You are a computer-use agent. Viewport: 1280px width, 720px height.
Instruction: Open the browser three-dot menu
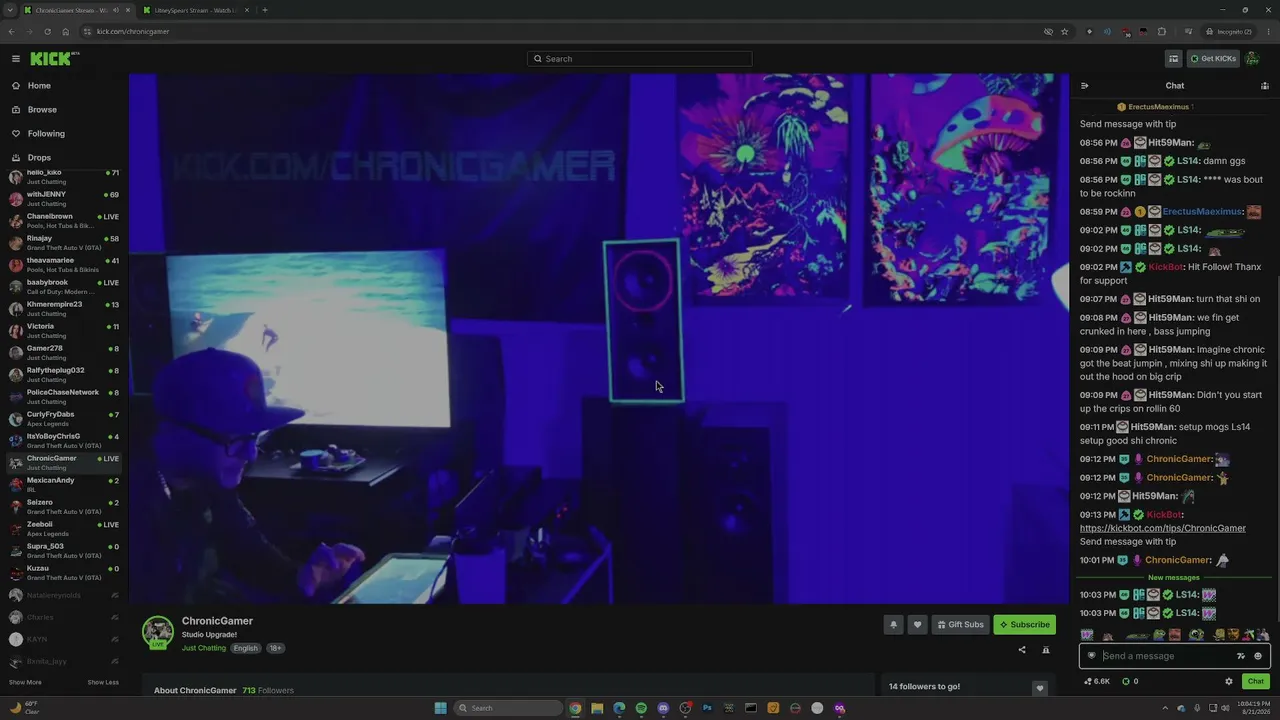pyautogui.click(x=1267, y=31)
